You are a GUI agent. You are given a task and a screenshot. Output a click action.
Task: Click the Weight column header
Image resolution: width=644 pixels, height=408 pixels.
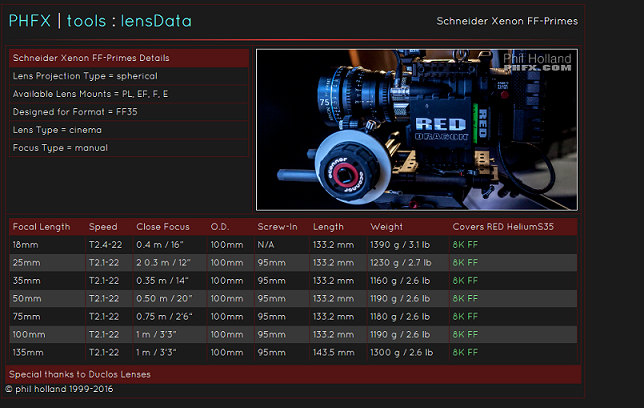[387, 227]
